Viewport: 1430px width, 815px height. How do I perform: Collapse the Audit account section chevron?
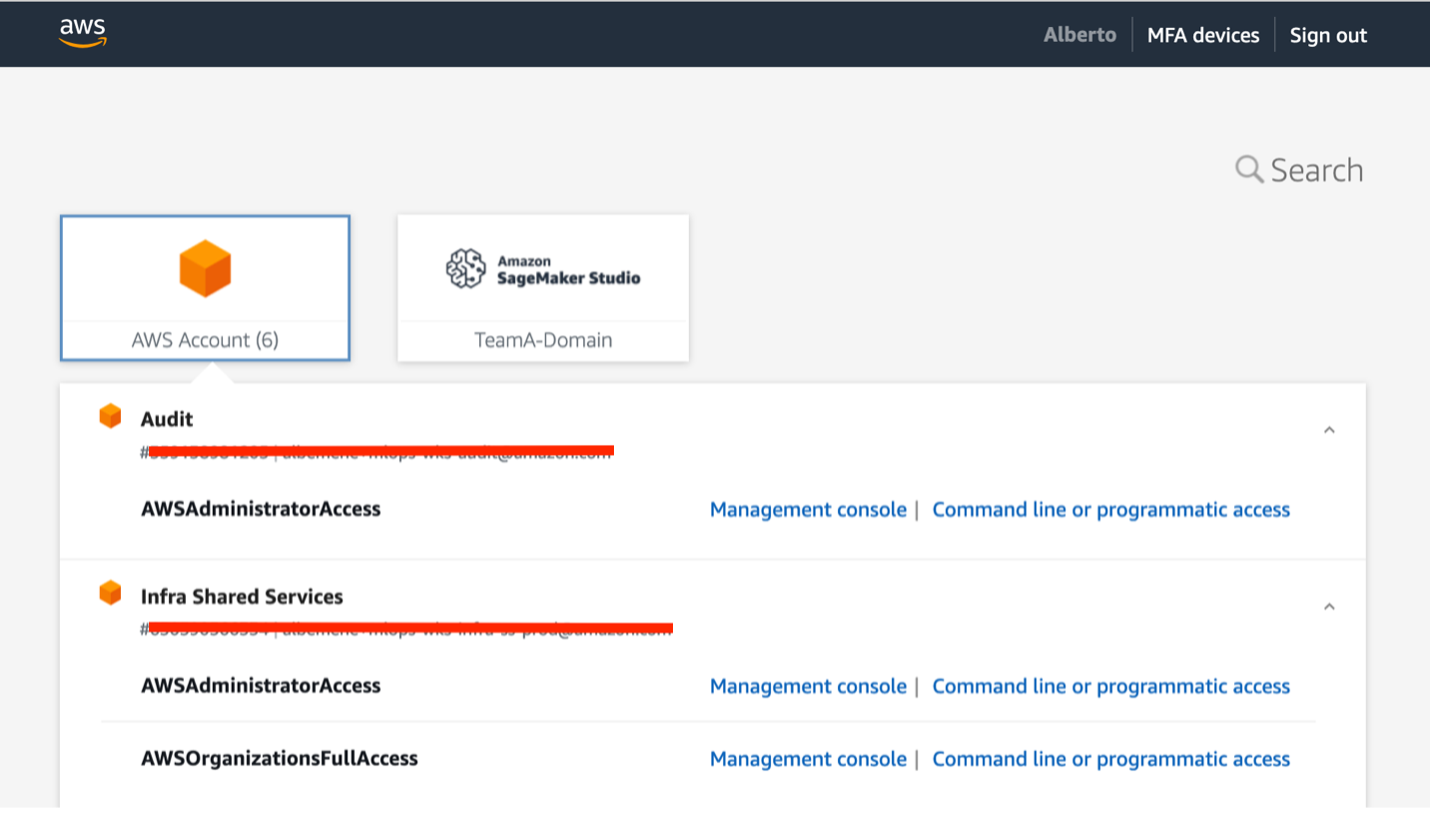1329,430
